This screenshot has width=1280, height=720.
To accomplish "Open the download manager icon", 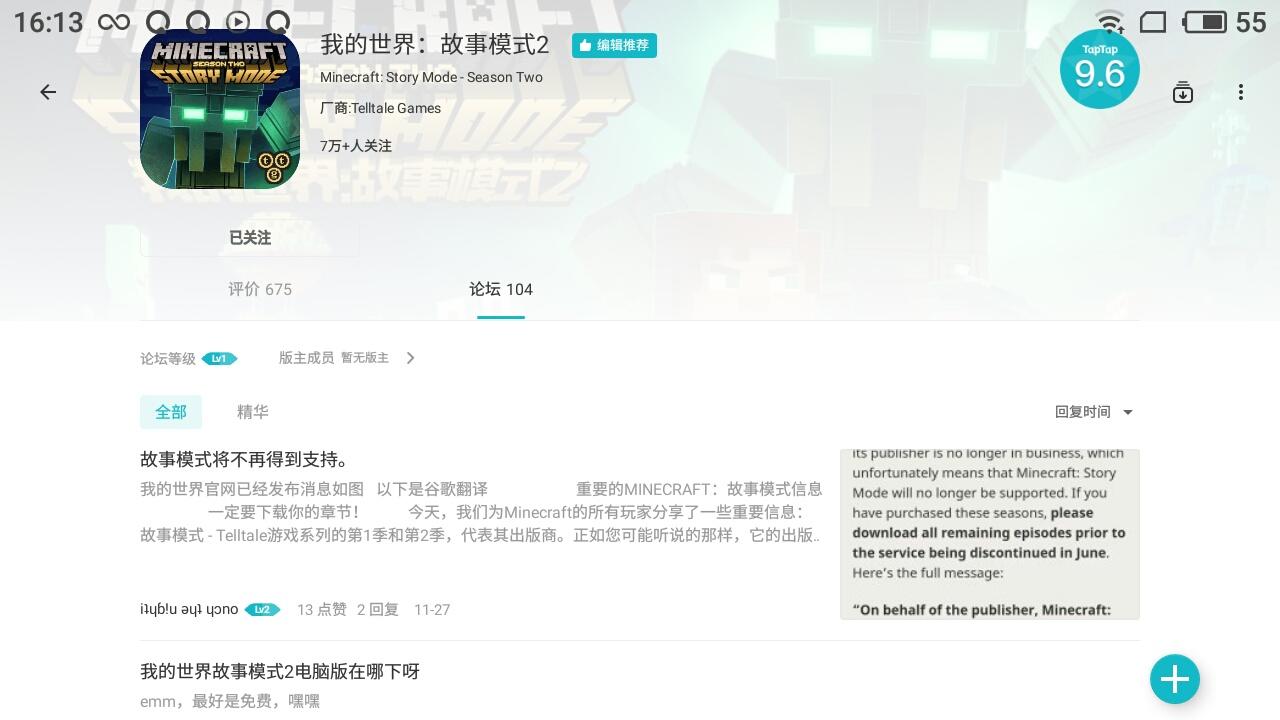I will (1183, 92).
